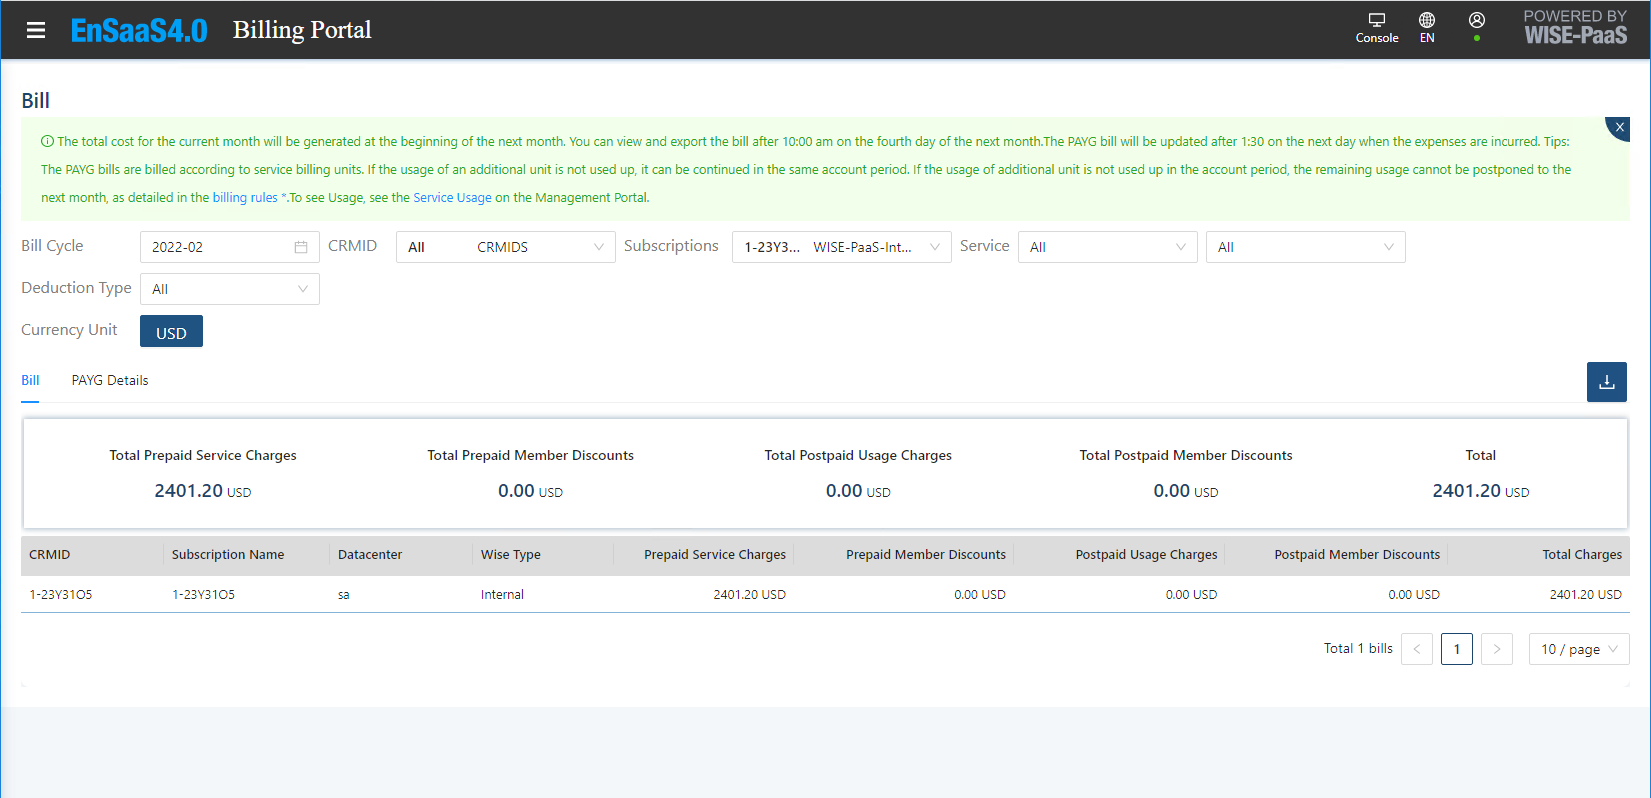Click the Billing Portal title

pyautogui.click(x=302, y=30)
